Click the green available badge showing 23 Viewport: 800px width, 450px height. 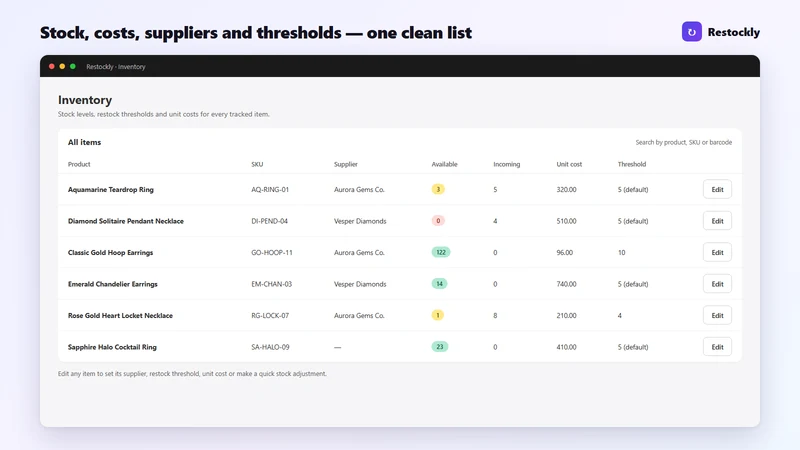tap(440, 346)
